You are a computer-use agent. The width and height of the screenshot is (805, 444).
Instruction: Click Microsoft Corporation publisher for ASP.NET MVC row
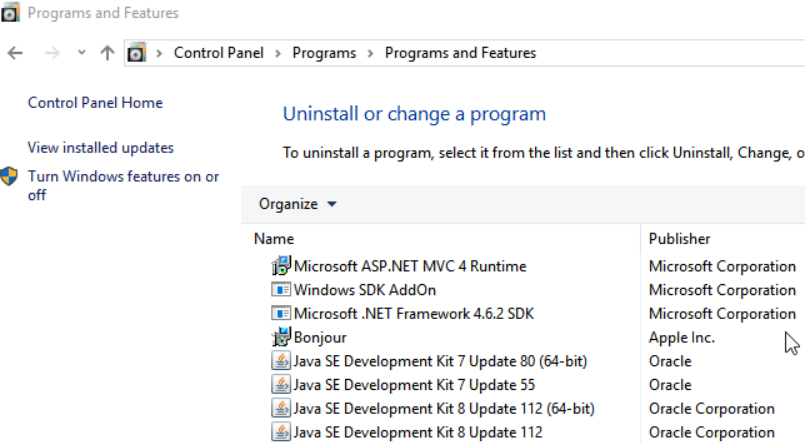click(722, 266)
